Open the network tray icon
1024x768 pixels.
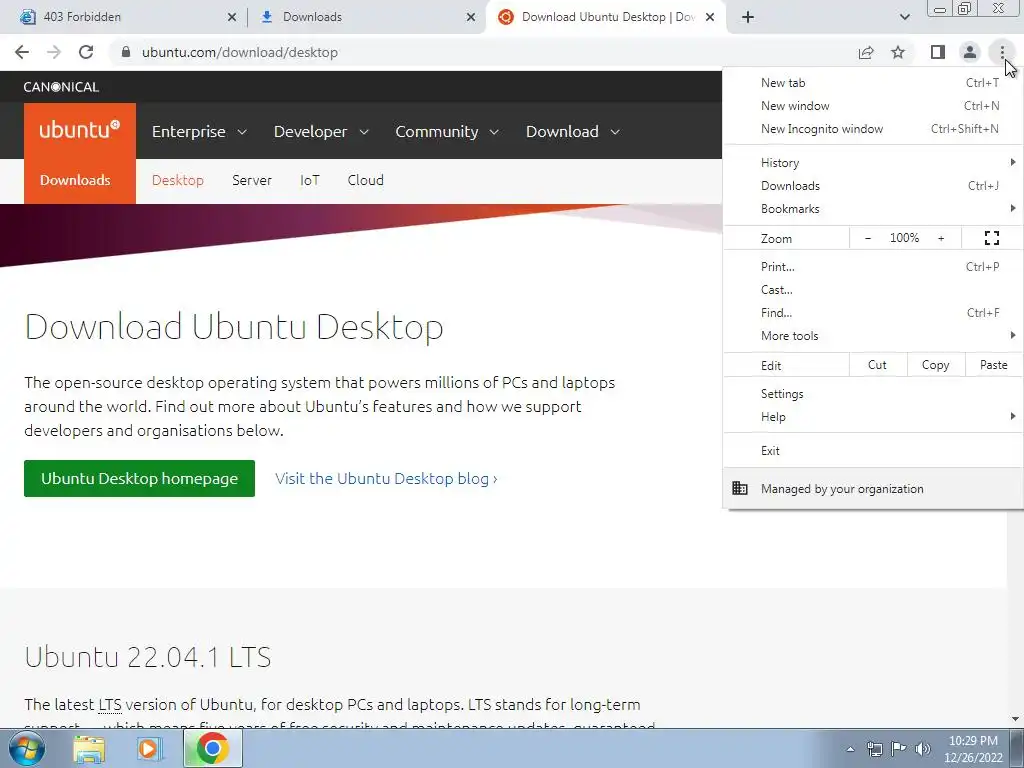(874, 749)
